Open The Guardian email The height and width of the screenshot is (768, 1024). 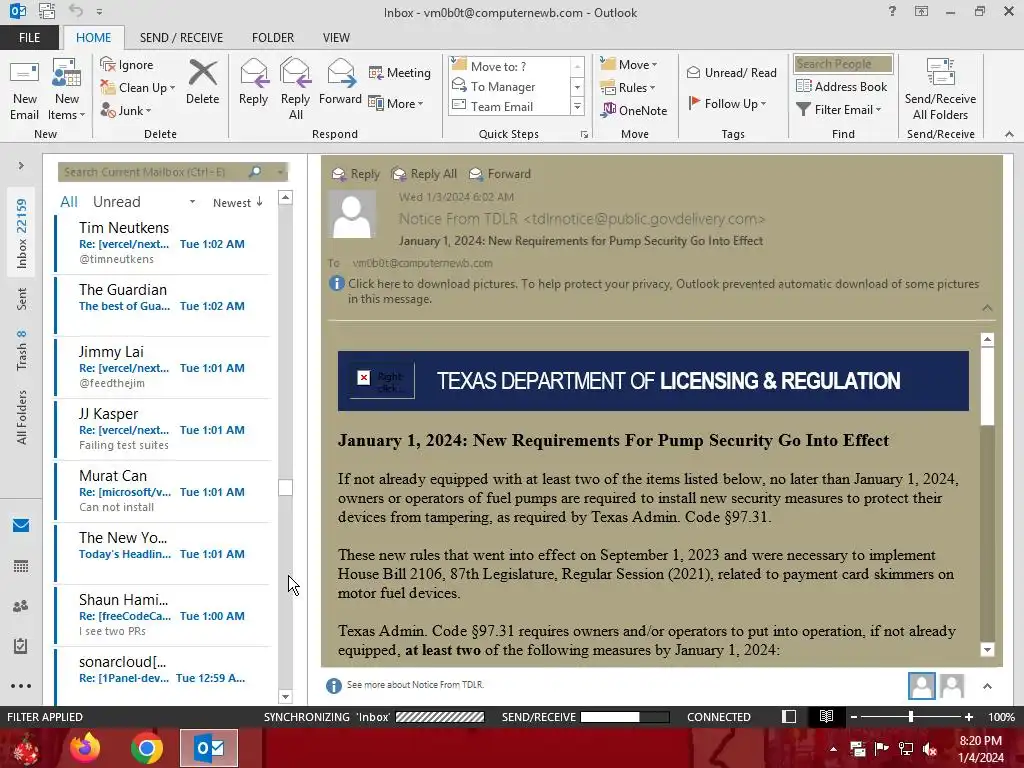pos(163,305)
